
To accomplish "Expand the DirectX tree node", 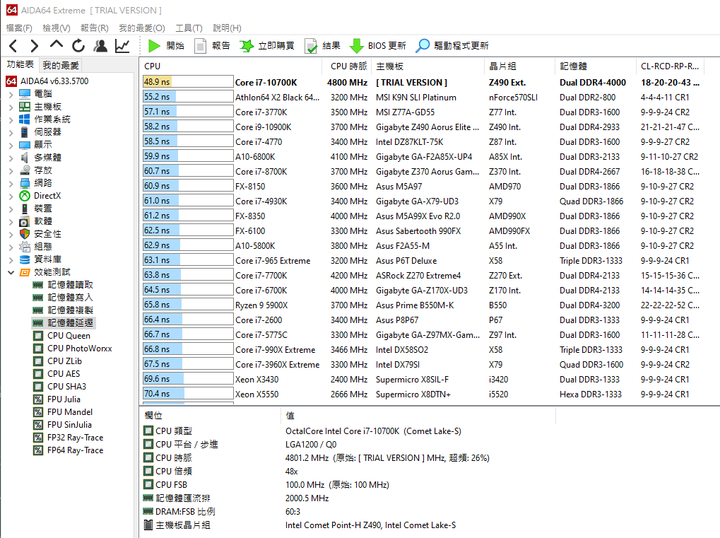I will coord(11,196).
